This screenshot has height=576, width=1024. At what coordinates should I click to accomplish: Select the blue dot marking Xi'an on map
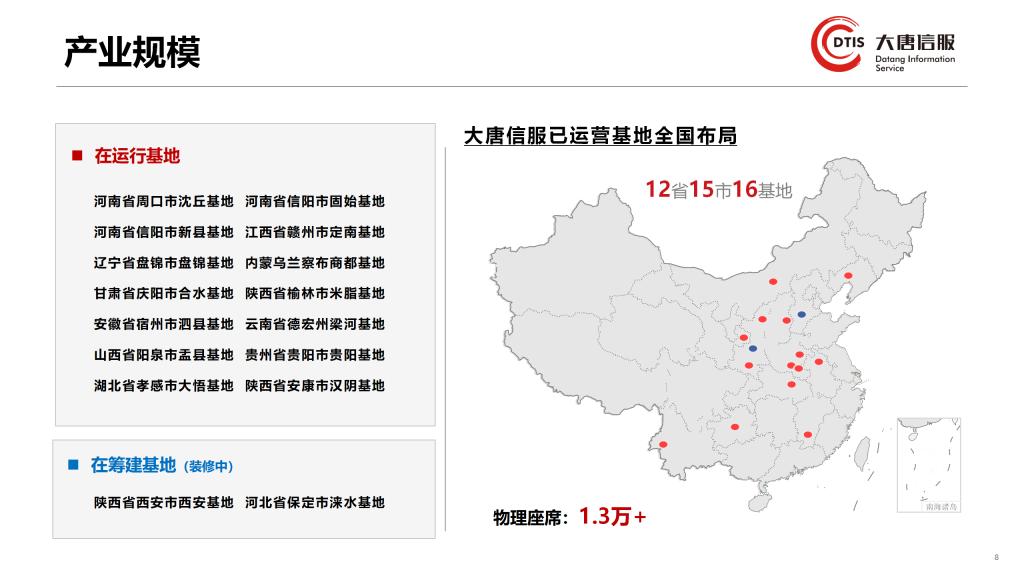click(753, 348)
